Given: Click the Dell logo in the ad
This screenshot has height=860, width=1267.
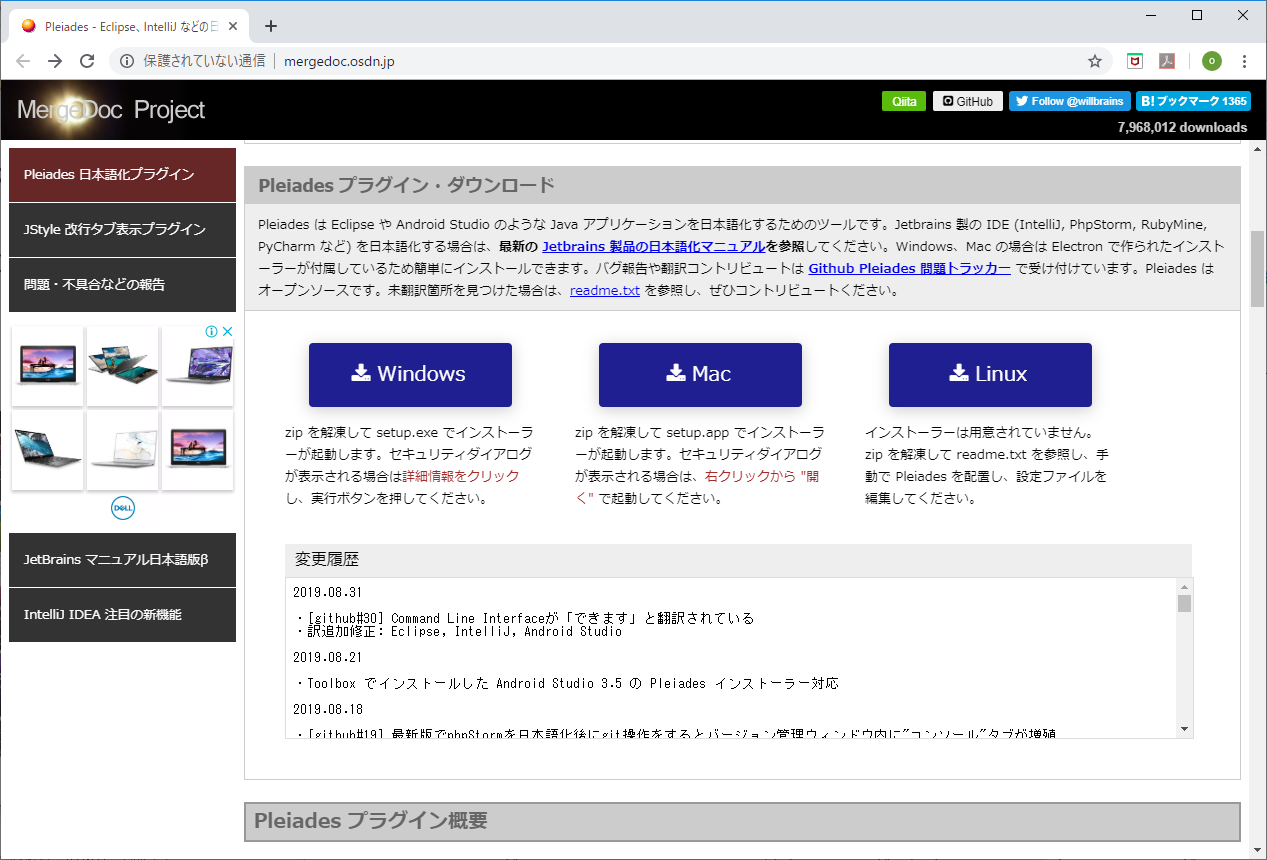Looking at the screenshot, I should [123, 508].
